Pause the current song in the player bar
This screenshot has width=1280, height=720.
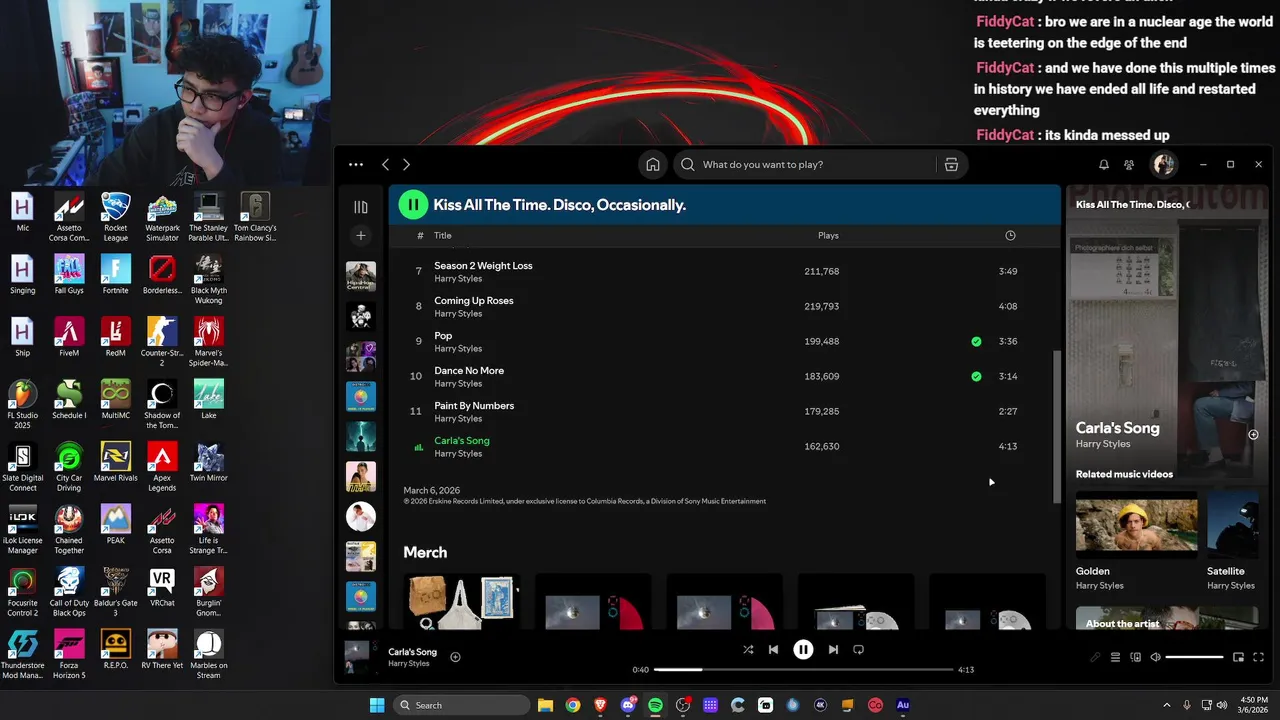tap(803, 650)
